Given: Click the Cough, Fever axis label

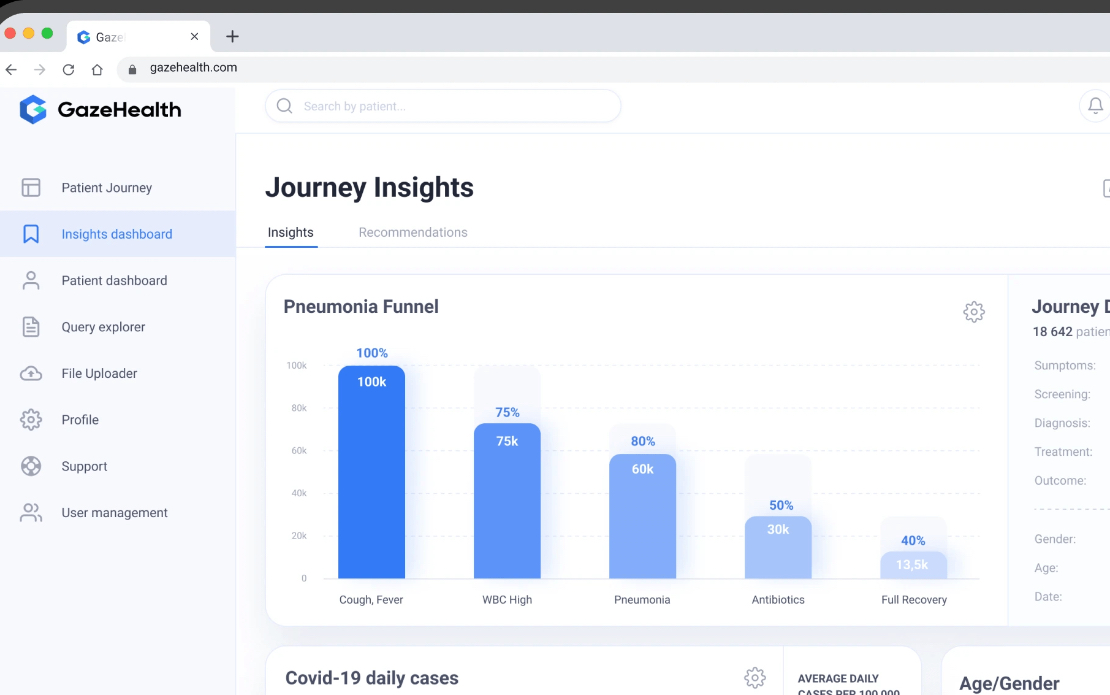Looking at the screenshot, I should [371, 599].
